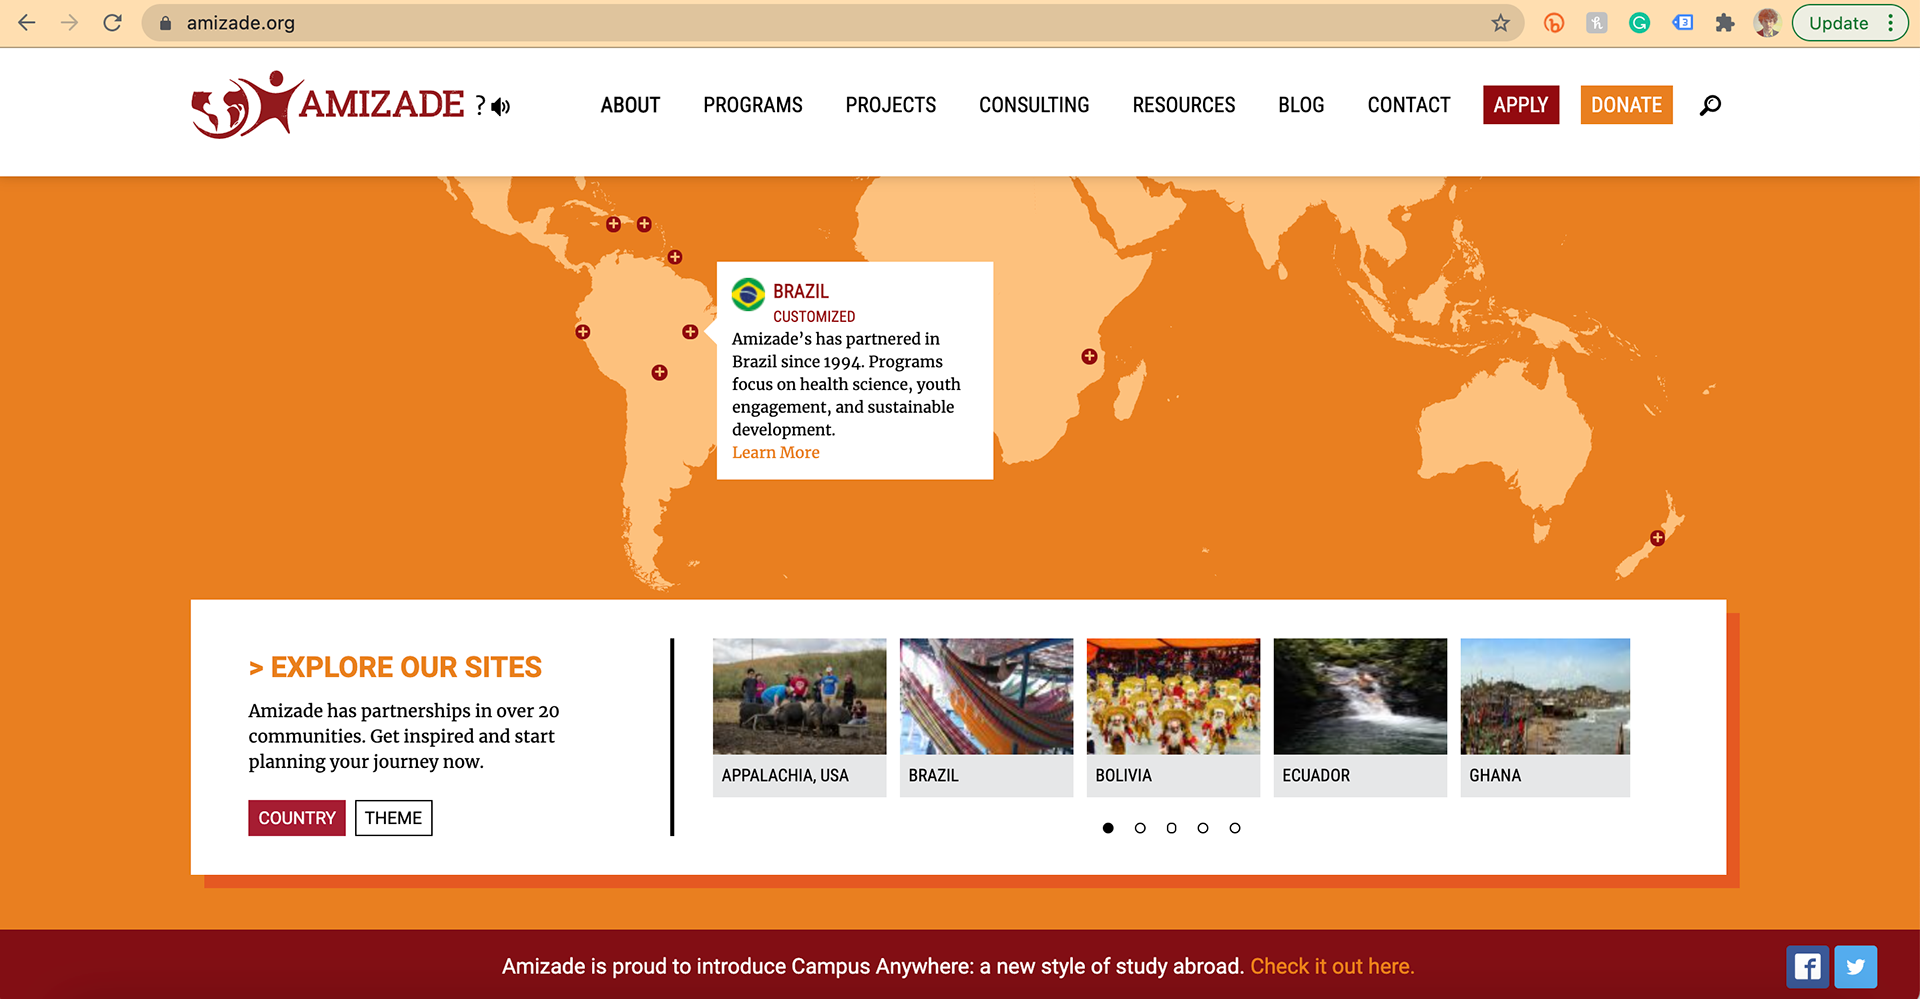
Task: Click the leftmost Caribbean map marker
Action: (614, 224)
